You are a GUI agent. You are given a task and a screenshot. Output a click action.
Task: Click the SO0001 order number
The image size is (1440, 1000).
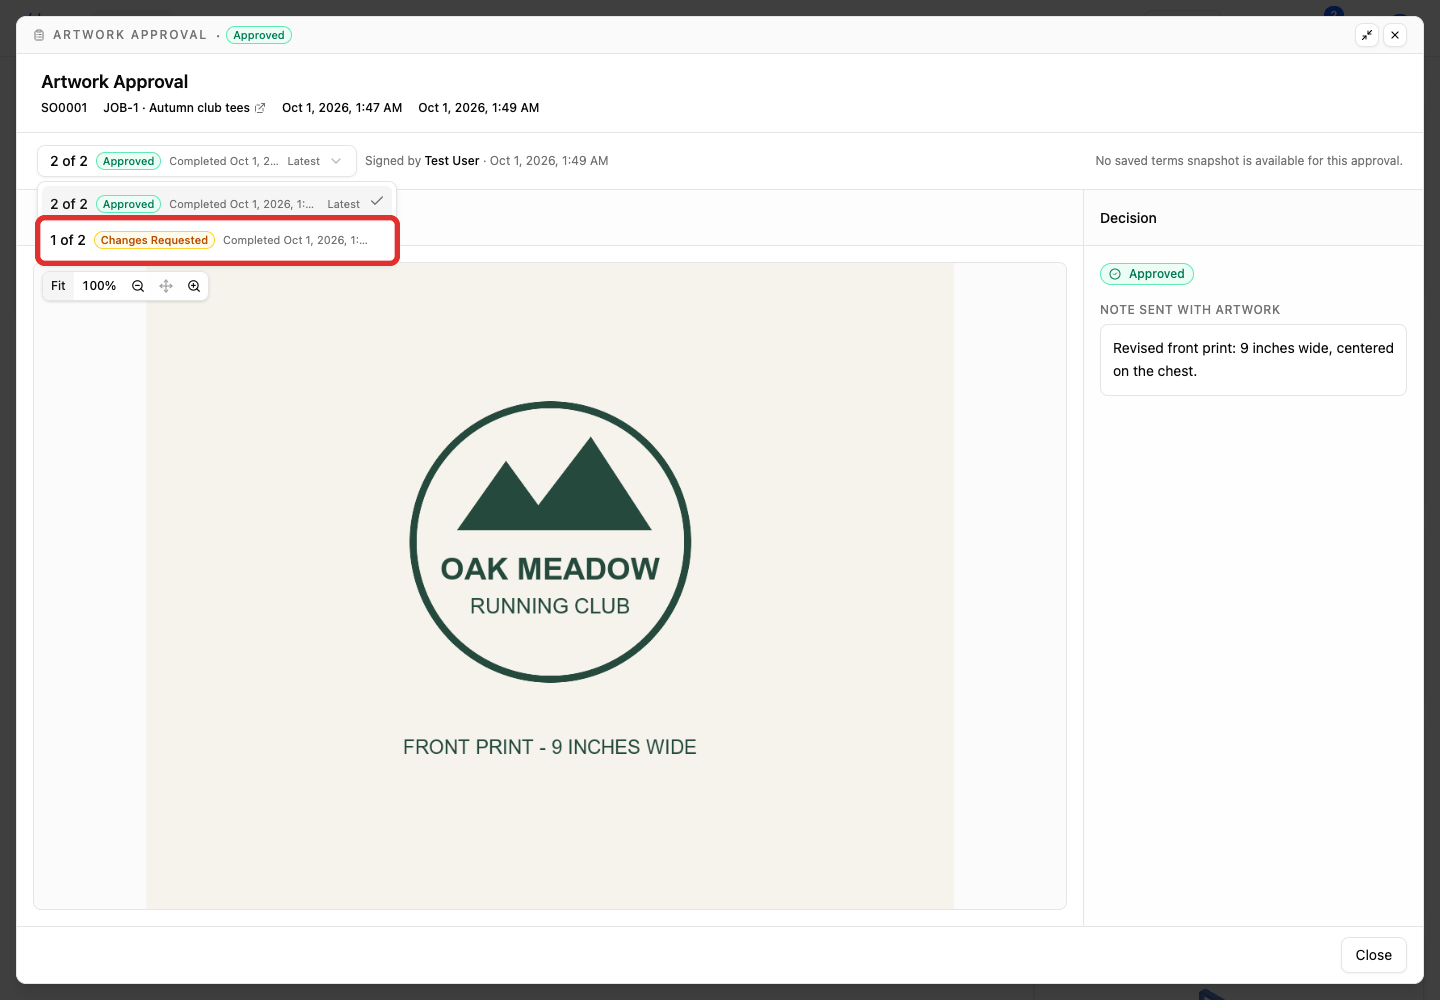tap(64, 108)
